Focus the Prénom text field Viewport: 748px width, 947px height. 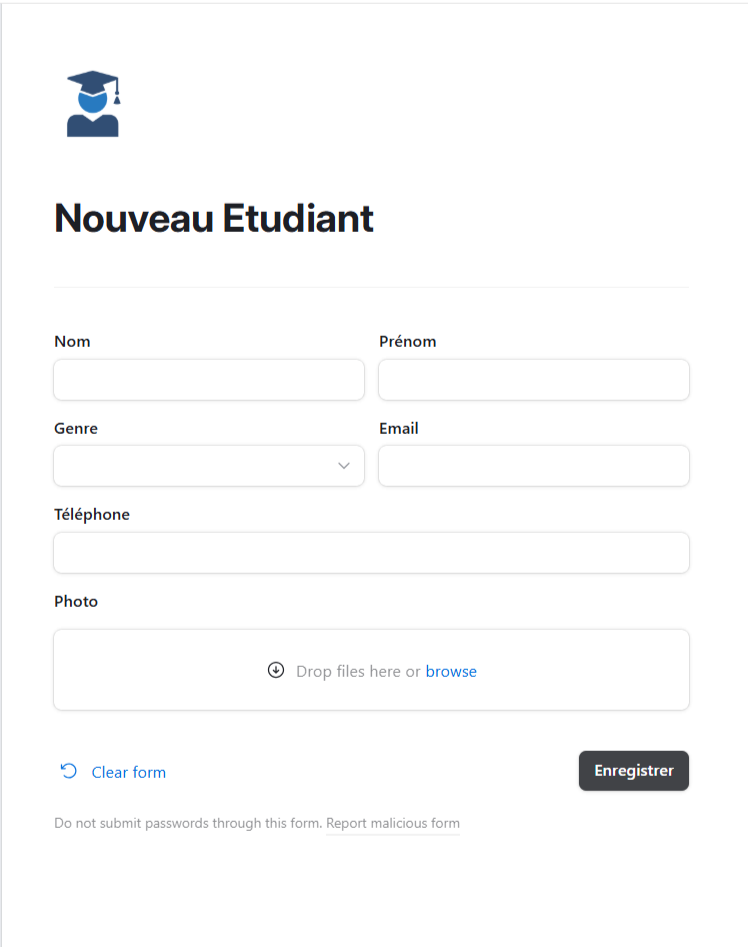pyautogui.click(x=534, y=380)
